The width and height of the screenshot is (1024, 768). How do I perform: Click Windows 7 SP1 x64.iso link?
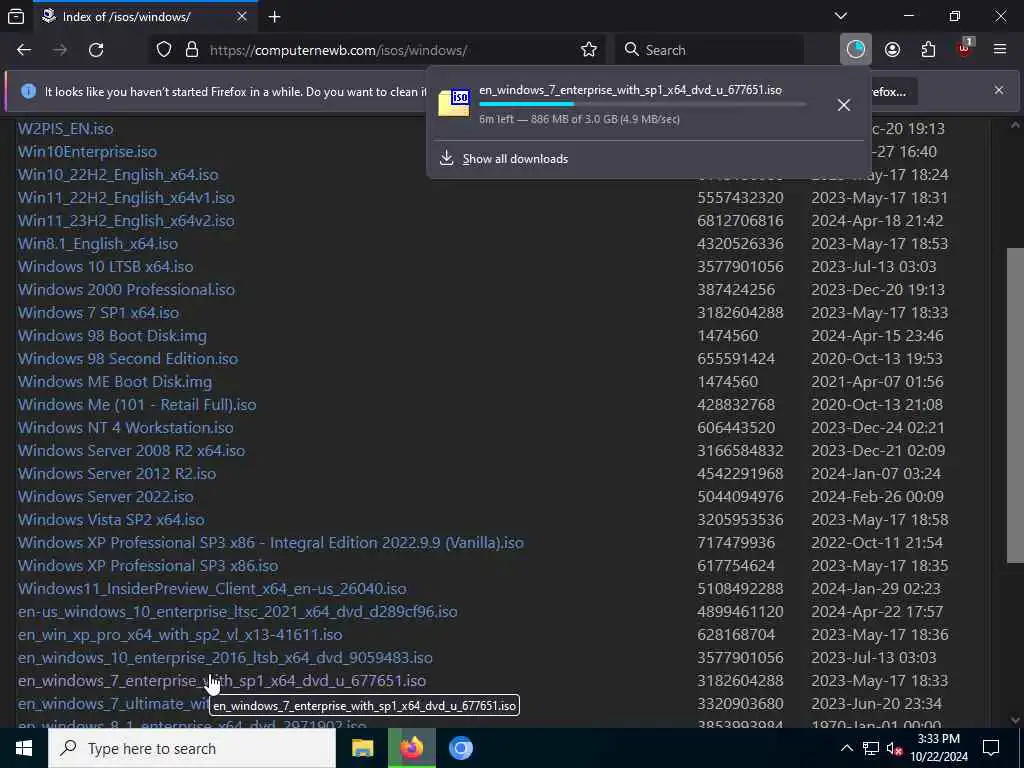pos(99,312)
